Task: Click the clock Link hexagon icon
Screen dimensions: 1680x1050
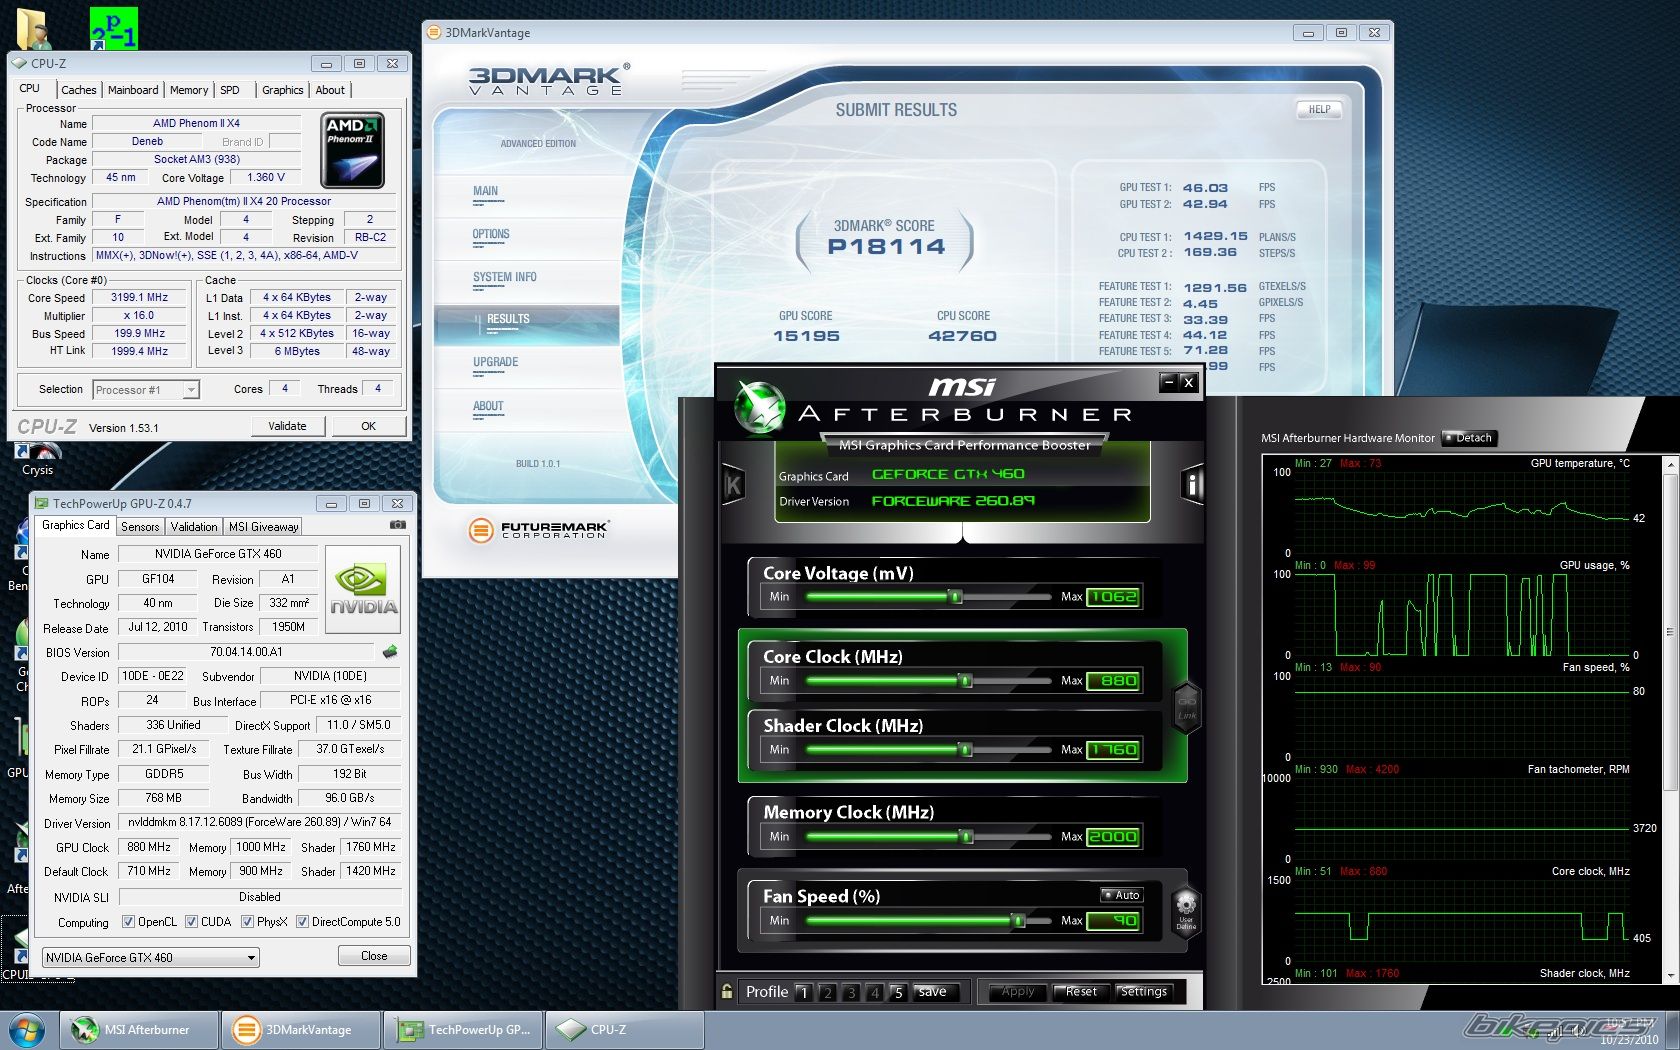Action: tap(1186, 707)
